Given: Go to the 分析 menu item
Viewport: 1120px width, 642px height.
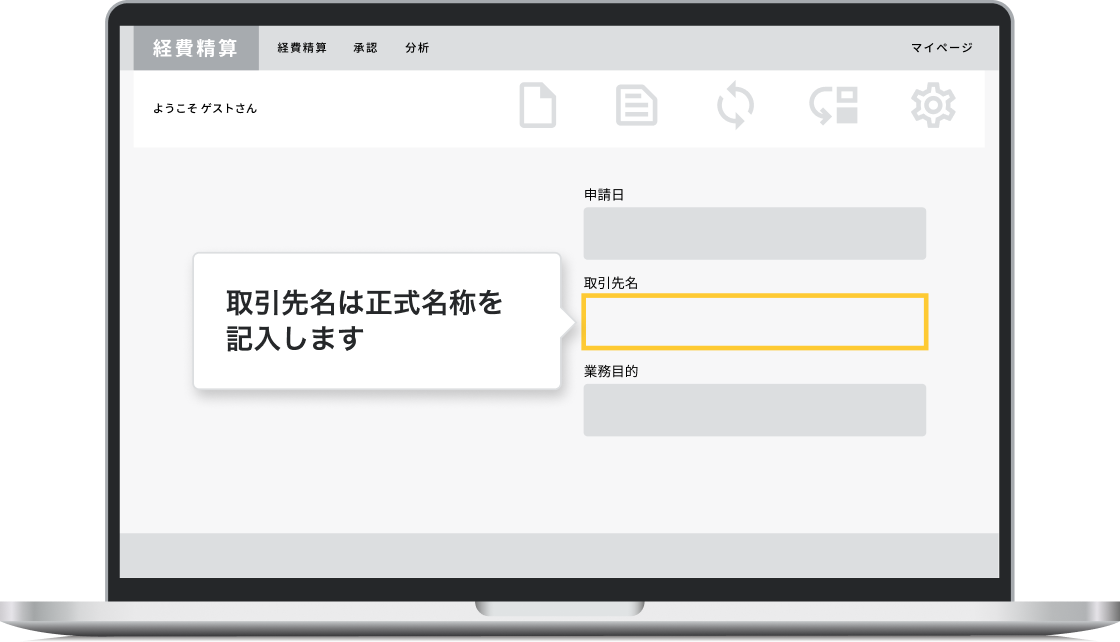Looking at the screenshot, I should click(417, 48).
